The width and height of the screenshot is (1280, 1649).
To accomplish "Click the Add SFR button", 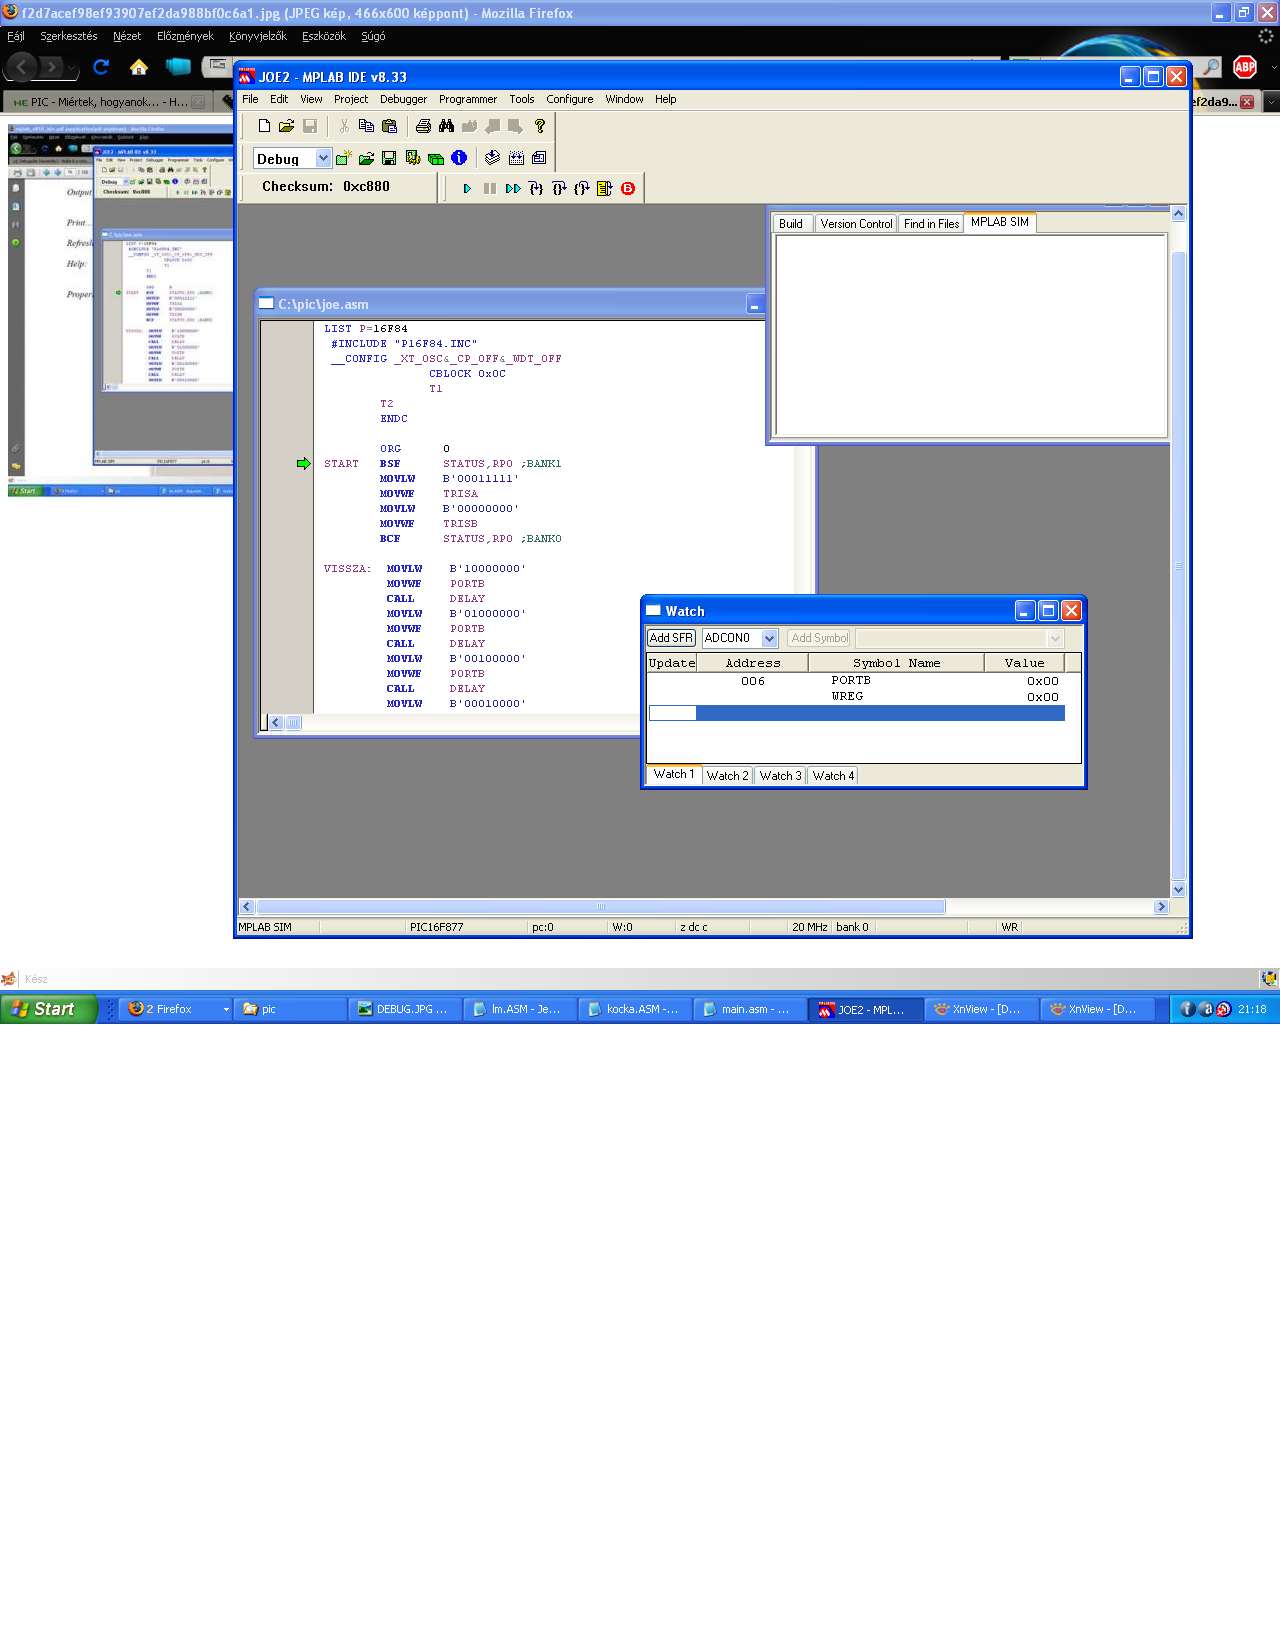I will click(671, 638).
